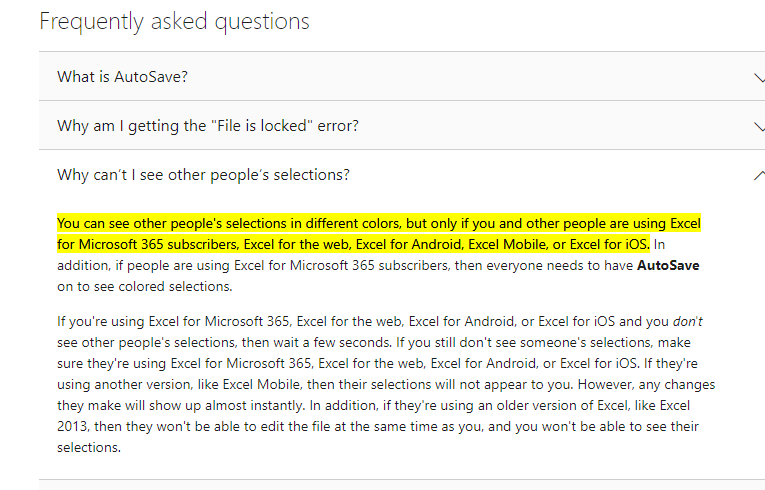Expand the "What is AutoSave?" chevron
This screenshot has width=765, height=490.
tap(758, 77)
